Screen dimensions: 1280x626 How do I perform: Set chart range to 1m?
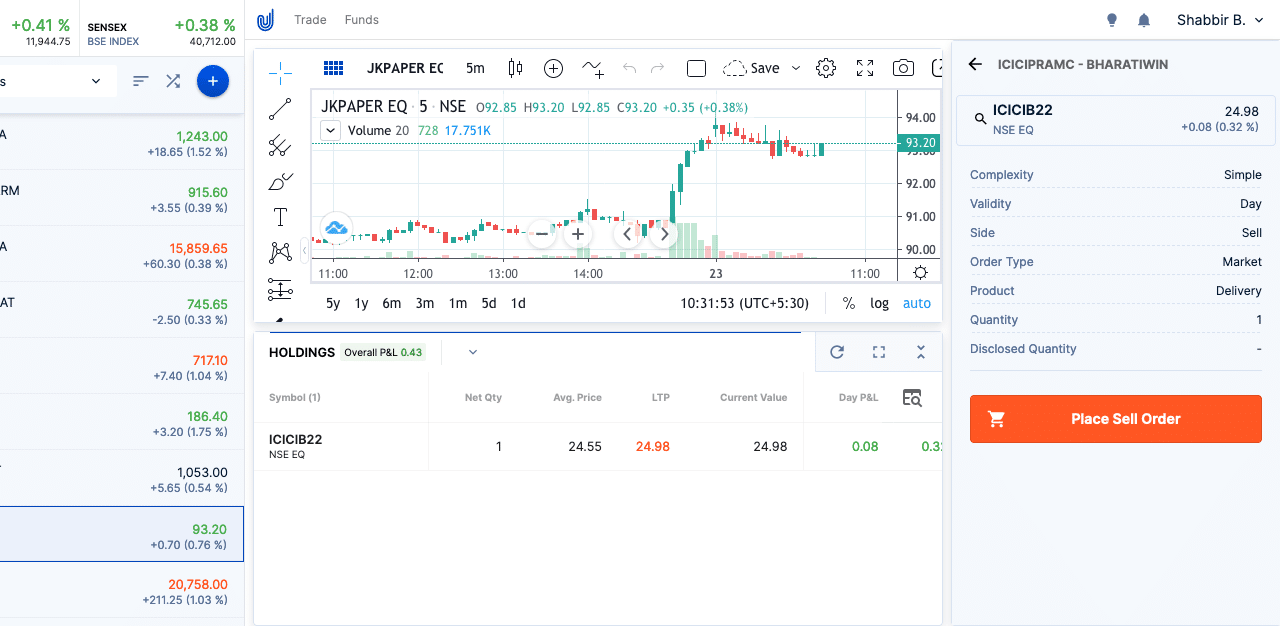click(x=457, y=303)
